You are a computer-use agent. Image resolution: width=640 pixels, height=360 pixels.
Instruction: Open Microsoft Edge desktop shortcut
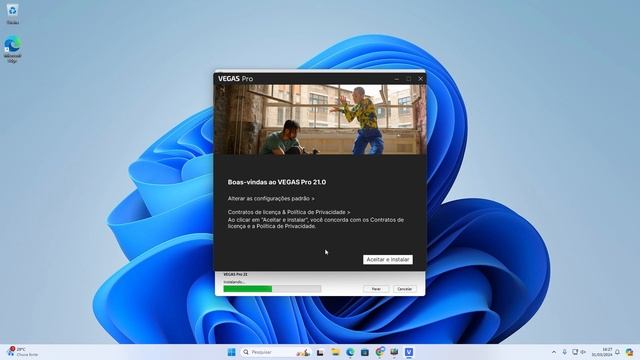pyautogui.click(x=13, y=50)
